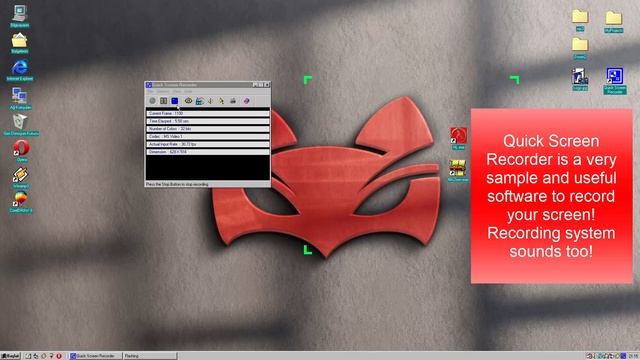Select the Dimension : 628 X 516 row
The image size is (640, 360).
(208, 152)
